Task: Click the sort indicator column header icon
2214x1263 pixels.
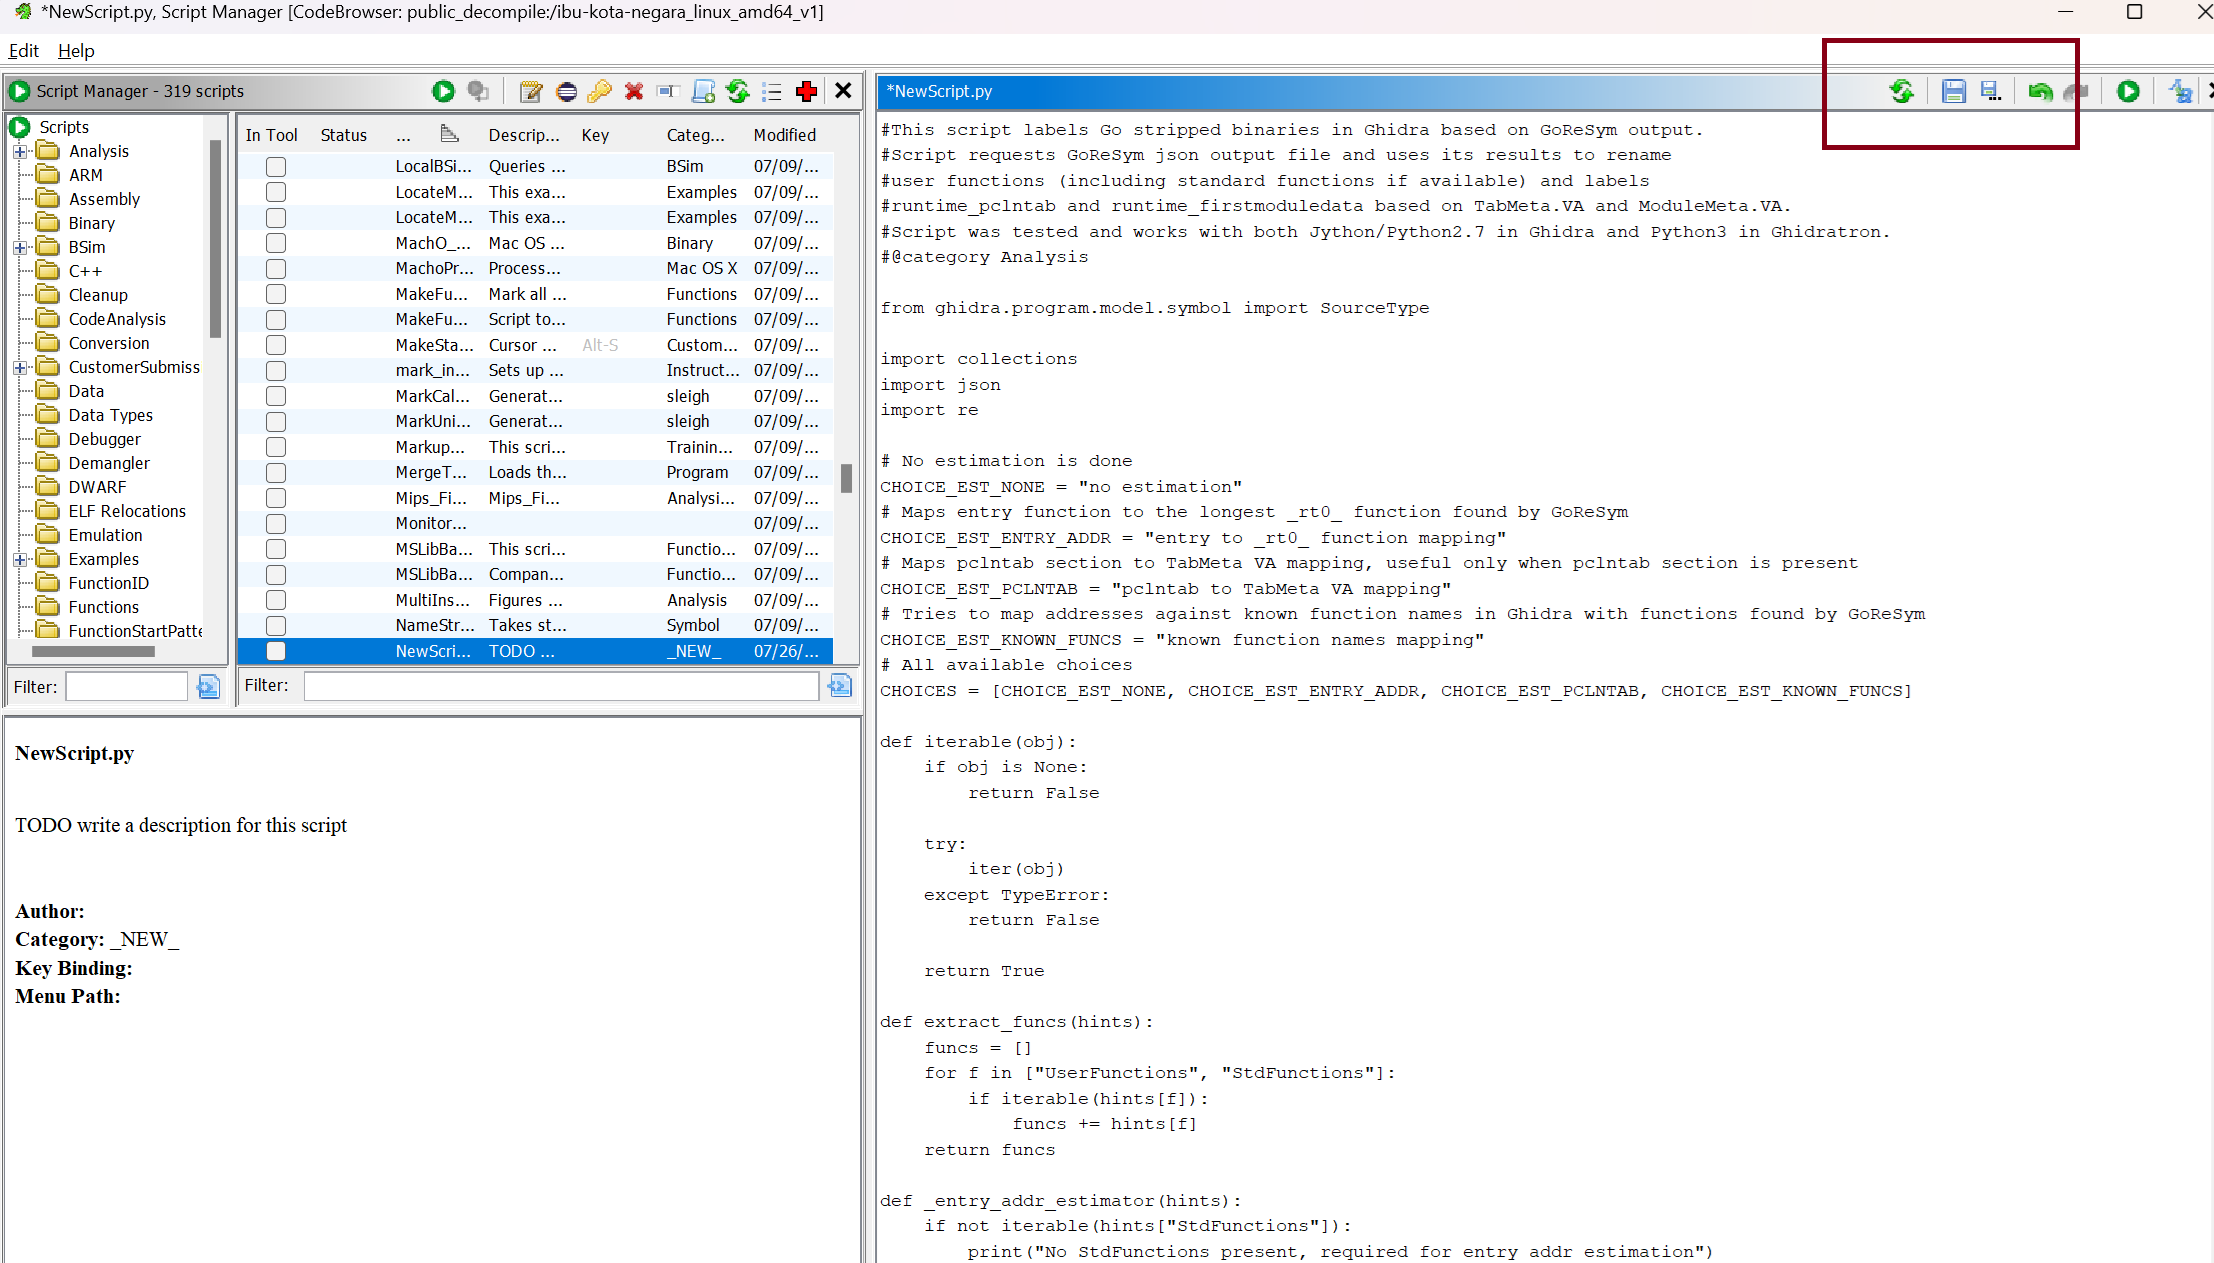Action: click(449, 134)
